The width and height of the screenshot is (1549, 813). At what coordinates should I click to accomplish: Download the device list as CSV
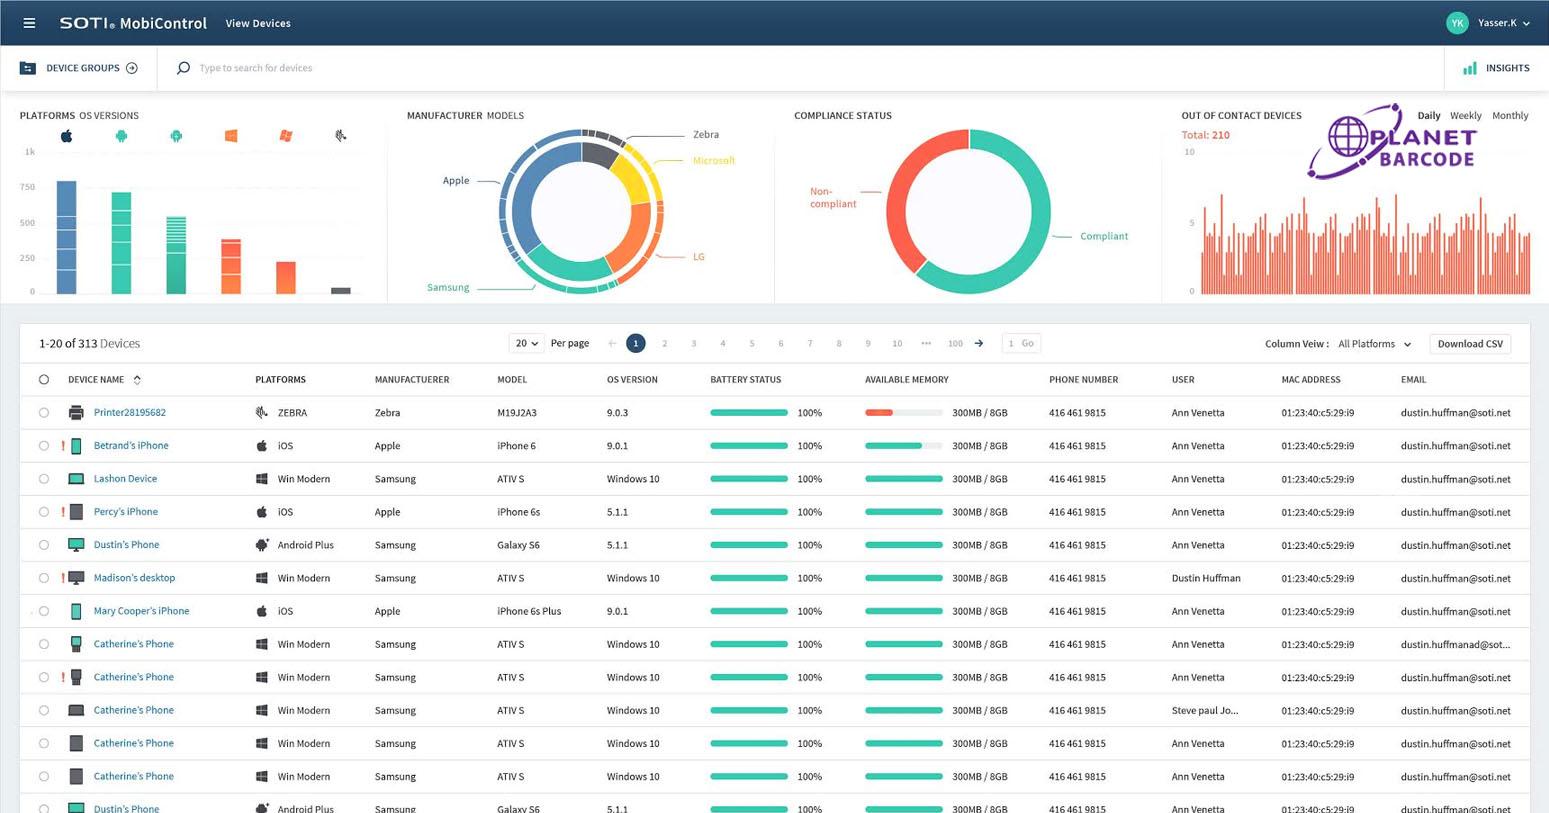coord(1470,344)
